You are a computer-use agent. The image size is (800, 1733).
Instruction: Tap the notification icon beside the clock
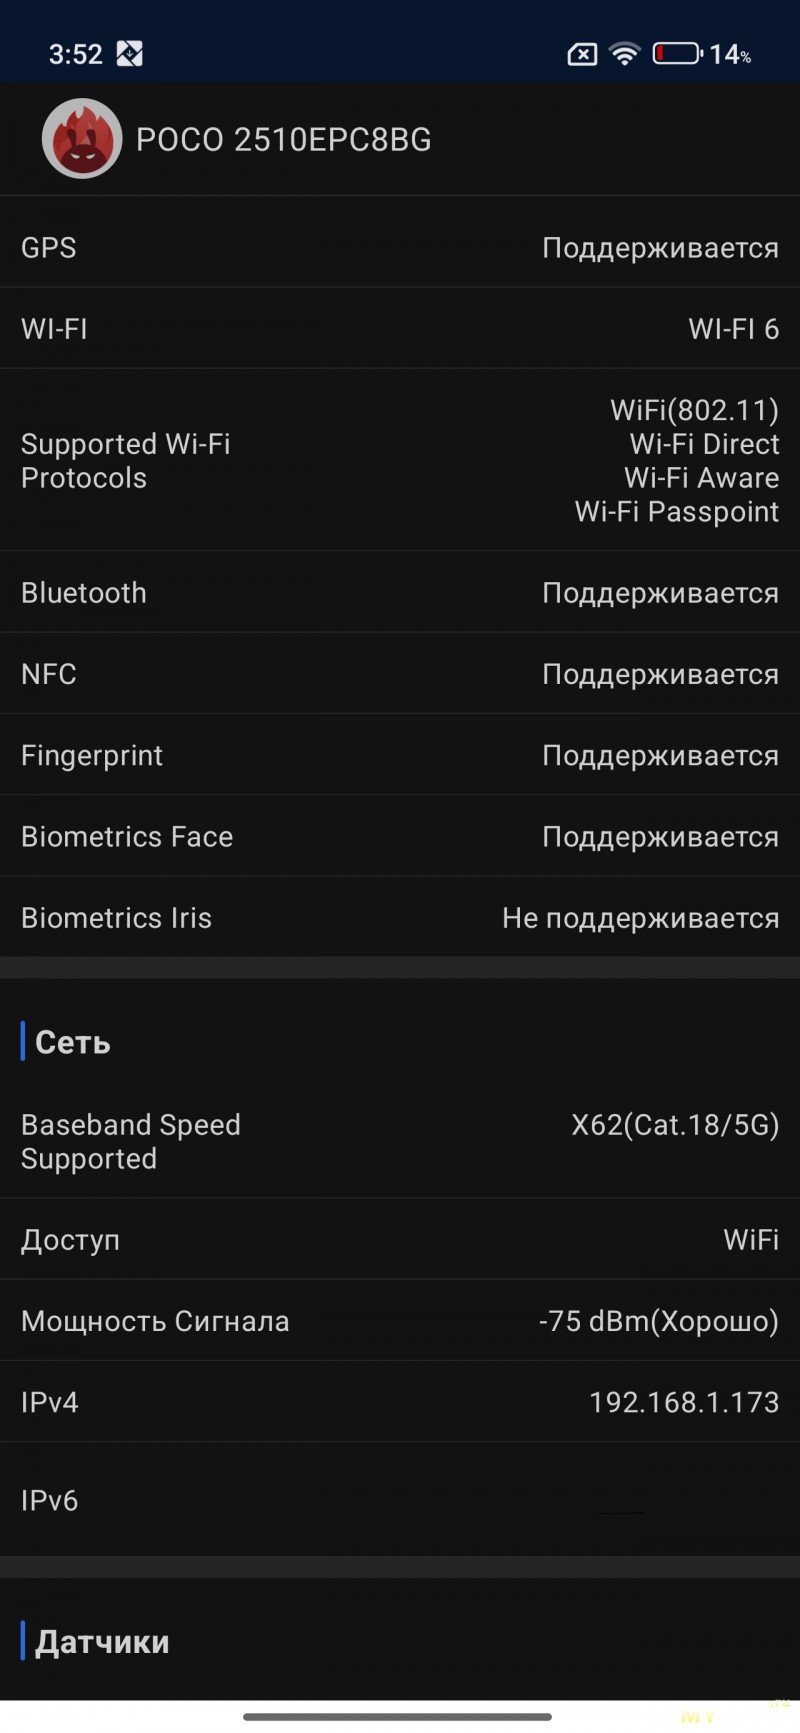(x=130, y=54)
